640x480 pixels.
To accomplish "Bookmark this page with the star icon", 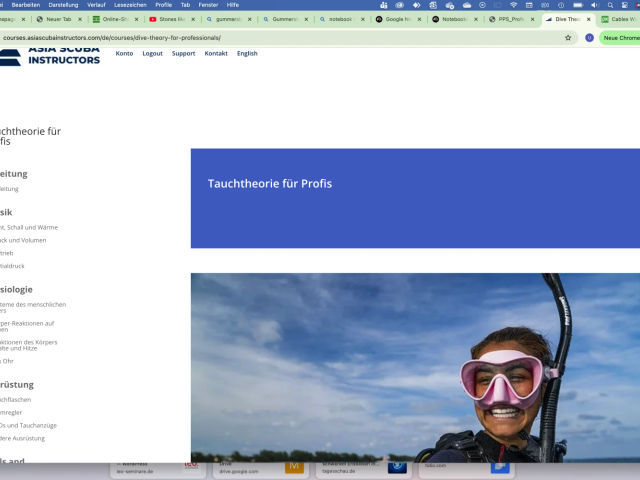I will coord(568,38).
